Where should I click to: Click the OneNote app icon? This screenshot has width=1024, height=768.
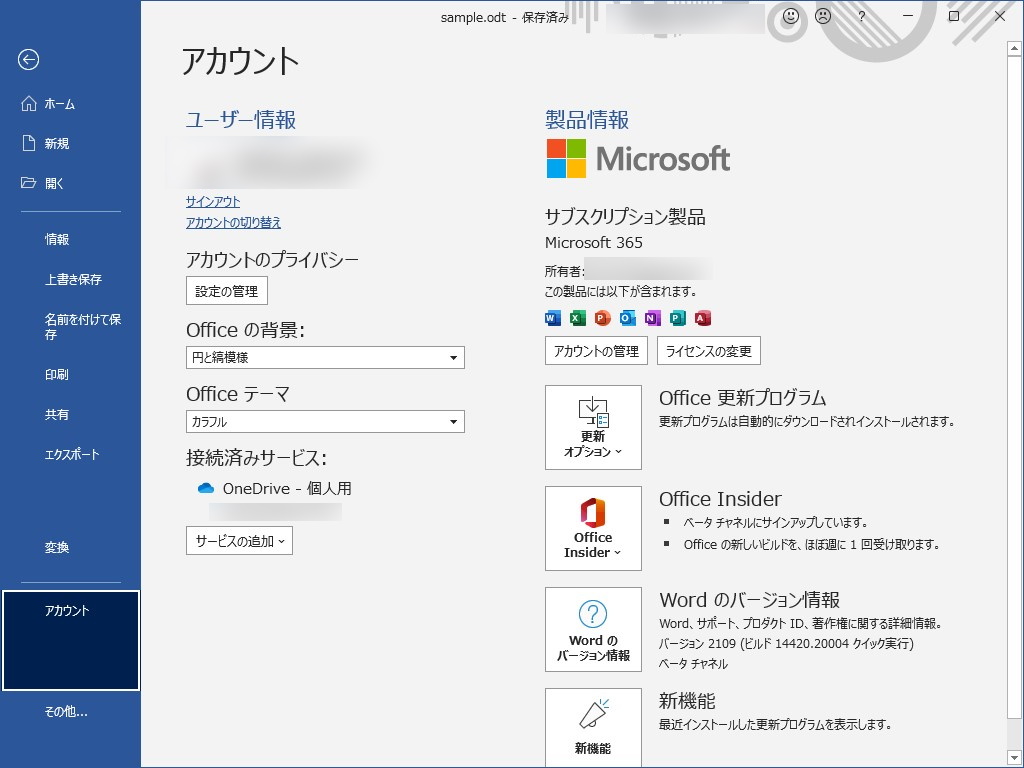click(x=652, y=318)
